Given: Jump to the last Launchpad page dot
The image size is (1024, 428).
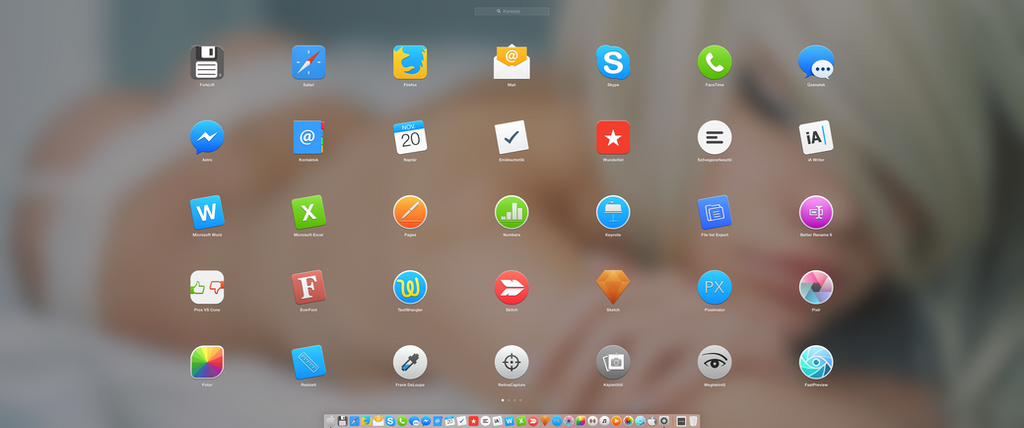Looking at the screenshot, I should (520, 399).
